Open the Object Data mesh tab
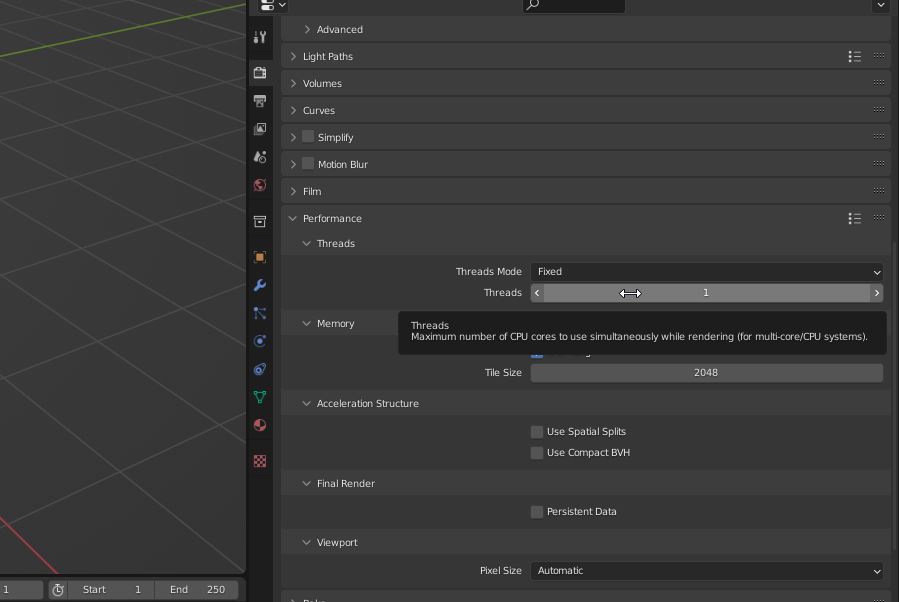The width and height of the screenshot is (899, 602). [x=260, y=397]
